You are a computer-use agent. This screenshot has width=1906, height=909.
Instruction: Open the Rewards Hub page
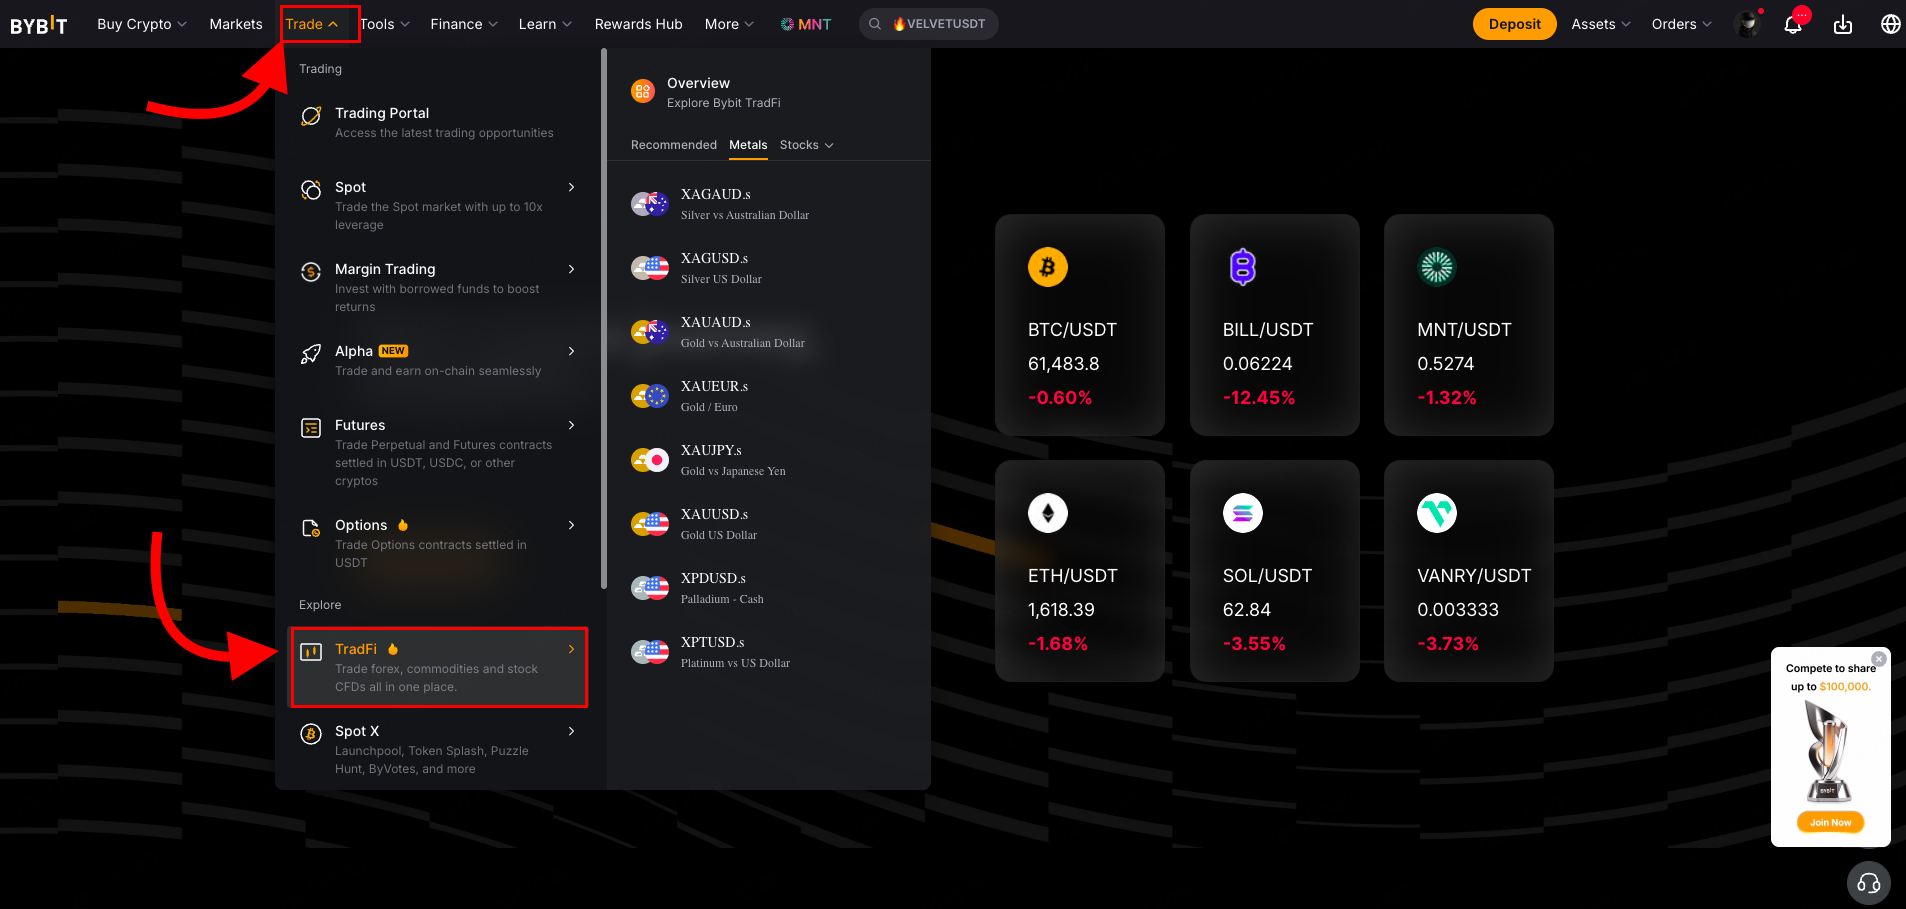[x=638, y=24]
